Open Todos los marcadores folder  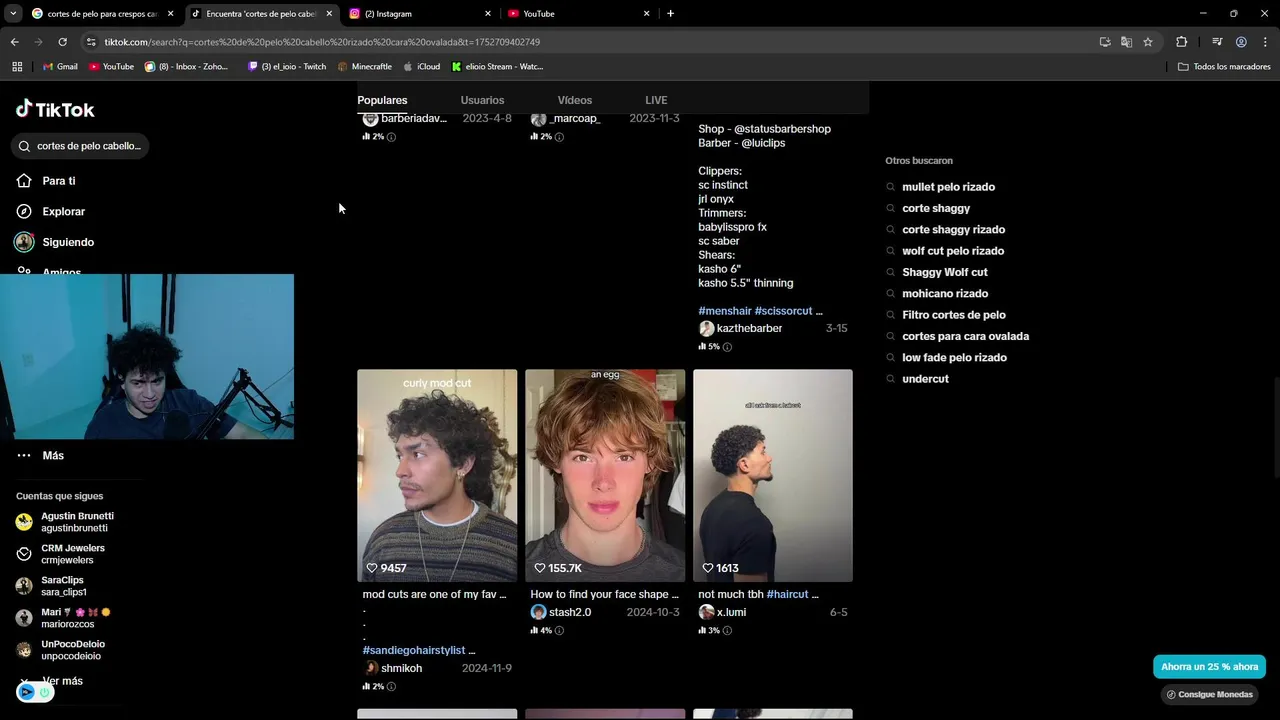(x=1224, y=67)
